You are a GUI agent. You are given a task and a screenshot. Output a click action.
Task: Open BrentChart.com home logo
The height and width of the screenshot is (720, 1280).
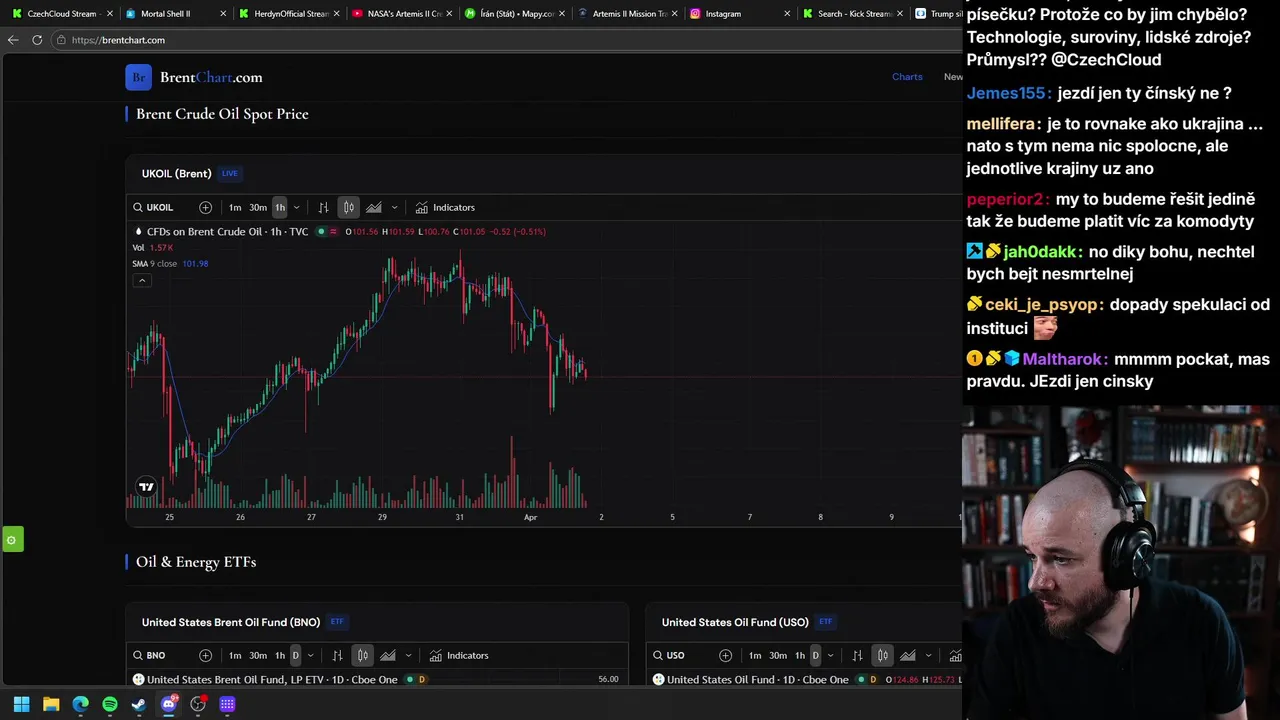[x=194, y=77]
